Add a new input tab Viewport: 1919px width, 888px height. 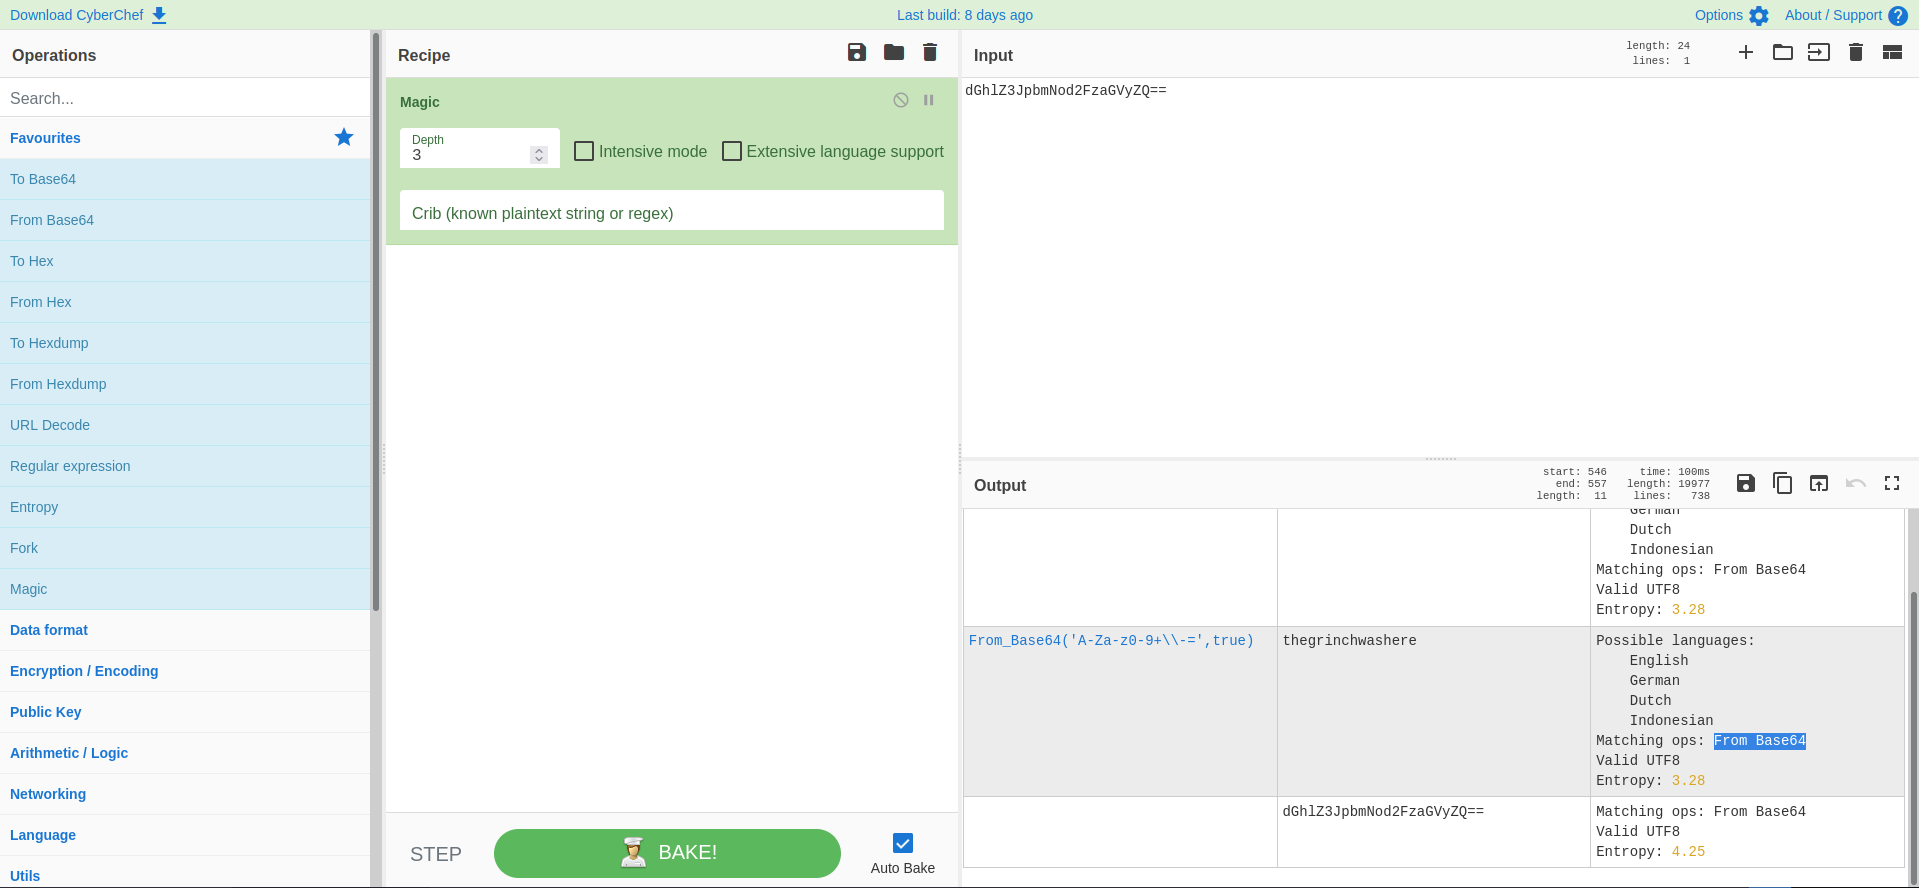(x=1745, y=53)
